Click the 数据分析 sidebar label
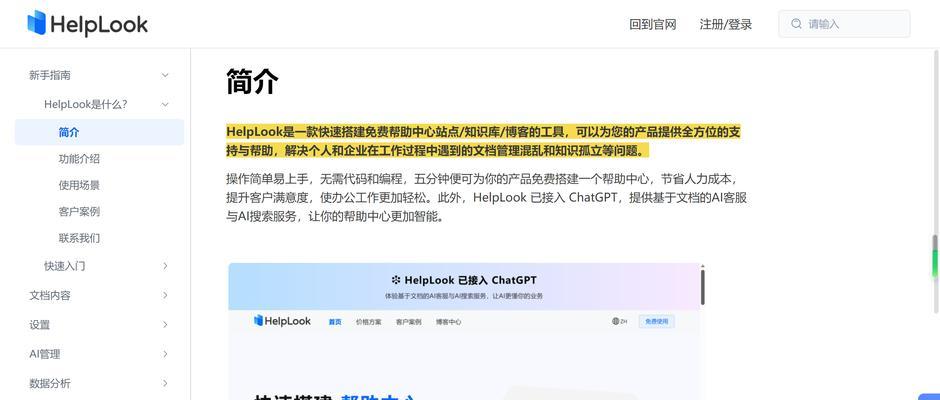940x400 pixels. [50, 383]
